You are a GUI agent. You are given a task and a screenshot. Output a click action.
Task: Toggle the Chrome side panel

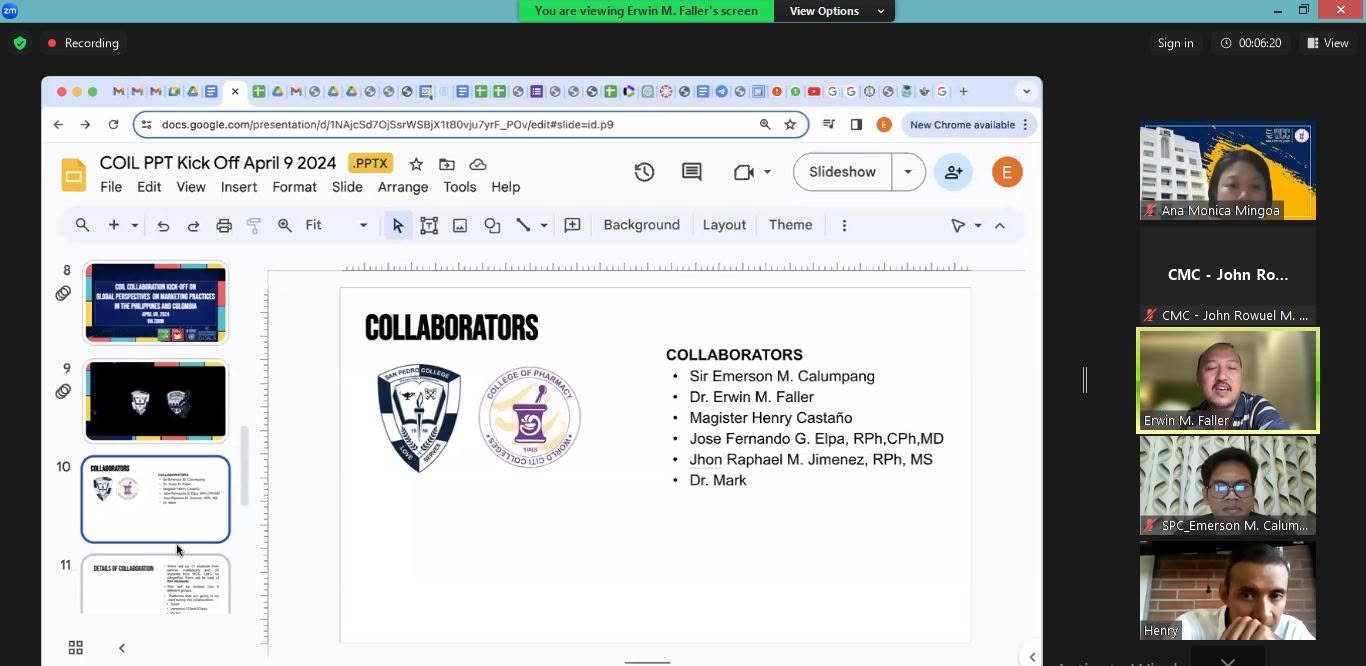(x=856, y=125)
